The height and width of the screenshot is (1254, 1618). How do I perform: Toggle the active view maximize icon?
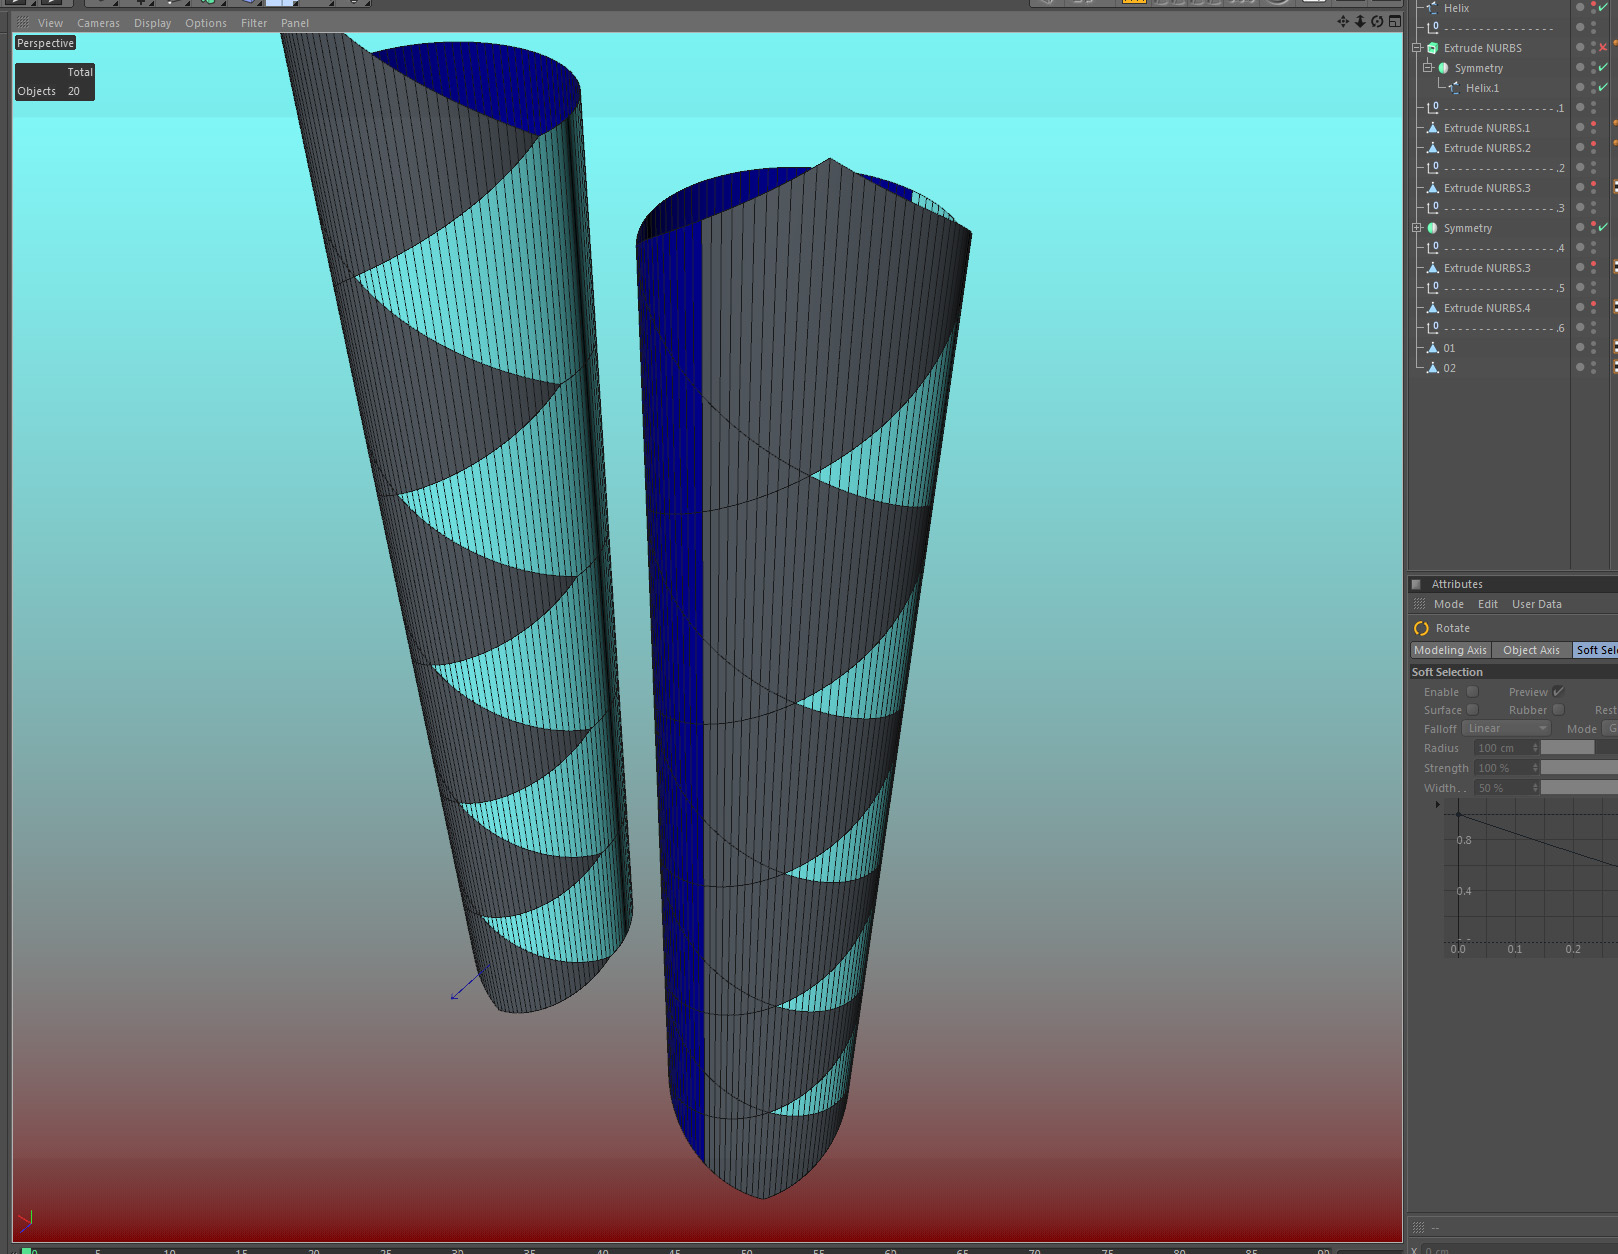coord(1394,22)
